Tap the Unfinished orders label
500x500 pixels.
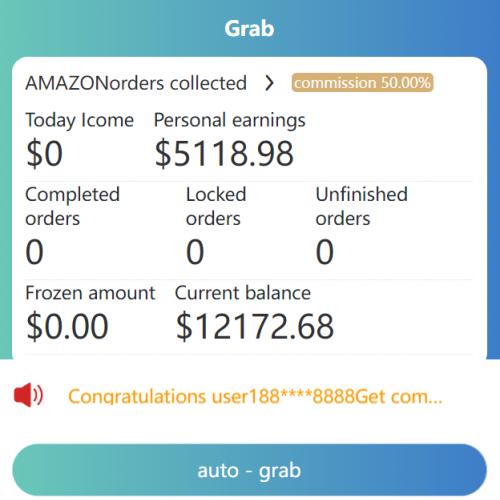(362, 206)
